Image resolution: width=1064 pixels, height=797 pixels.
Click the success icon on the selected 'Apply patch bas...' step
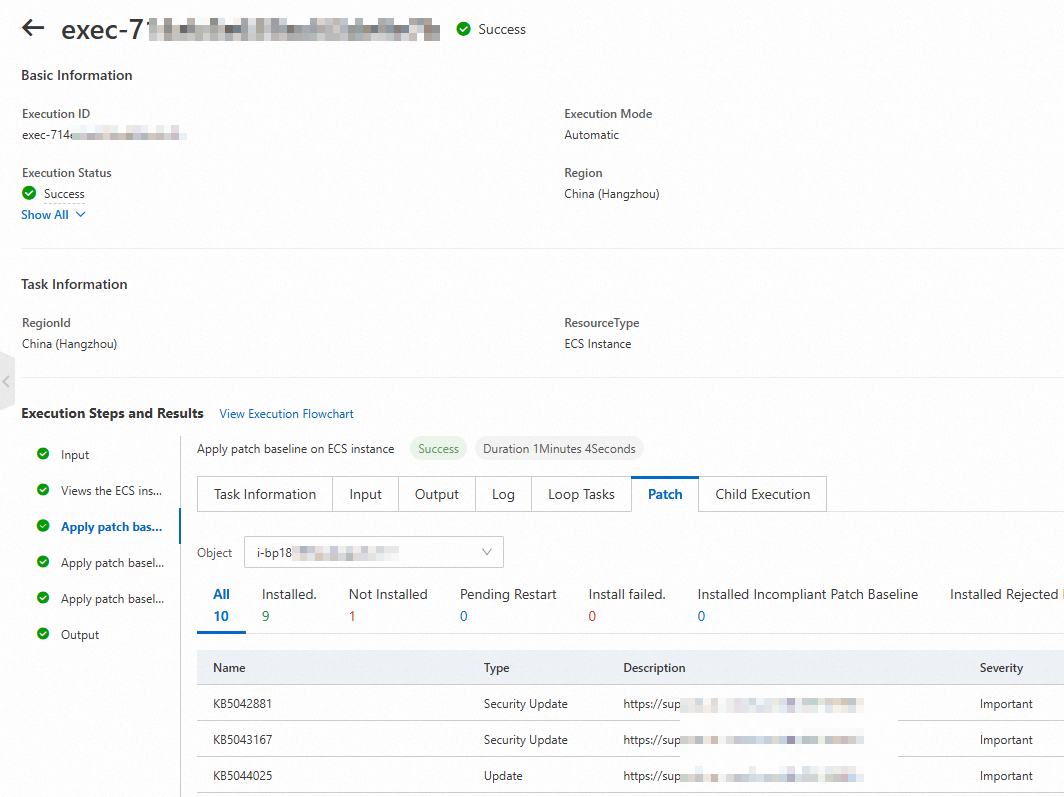click(x=43, y=526)
